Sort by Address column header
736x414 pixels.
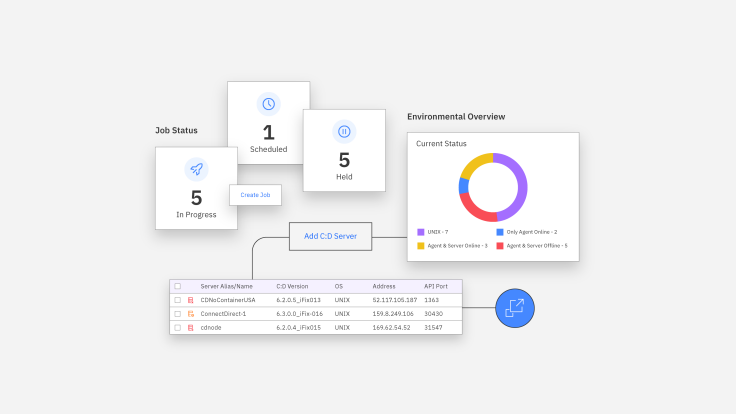point(384,286)
